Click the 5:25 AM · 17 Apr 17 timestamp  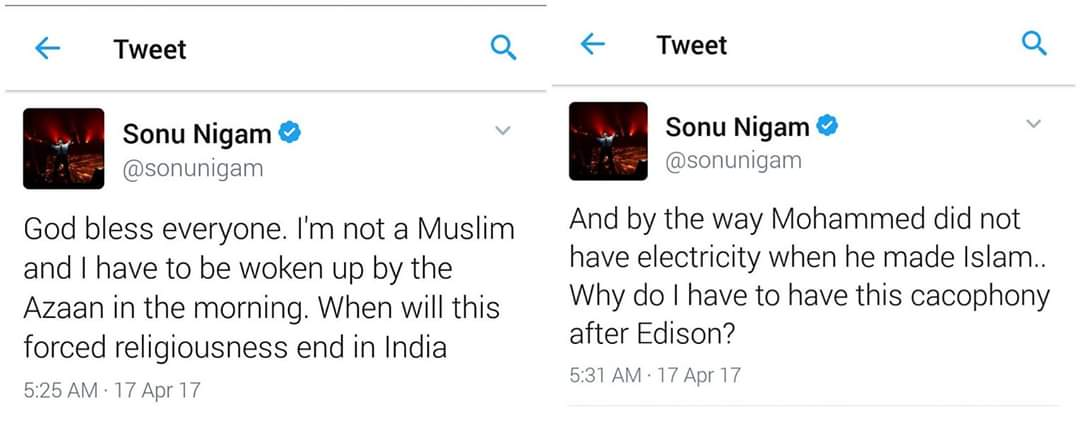(111, 390)
